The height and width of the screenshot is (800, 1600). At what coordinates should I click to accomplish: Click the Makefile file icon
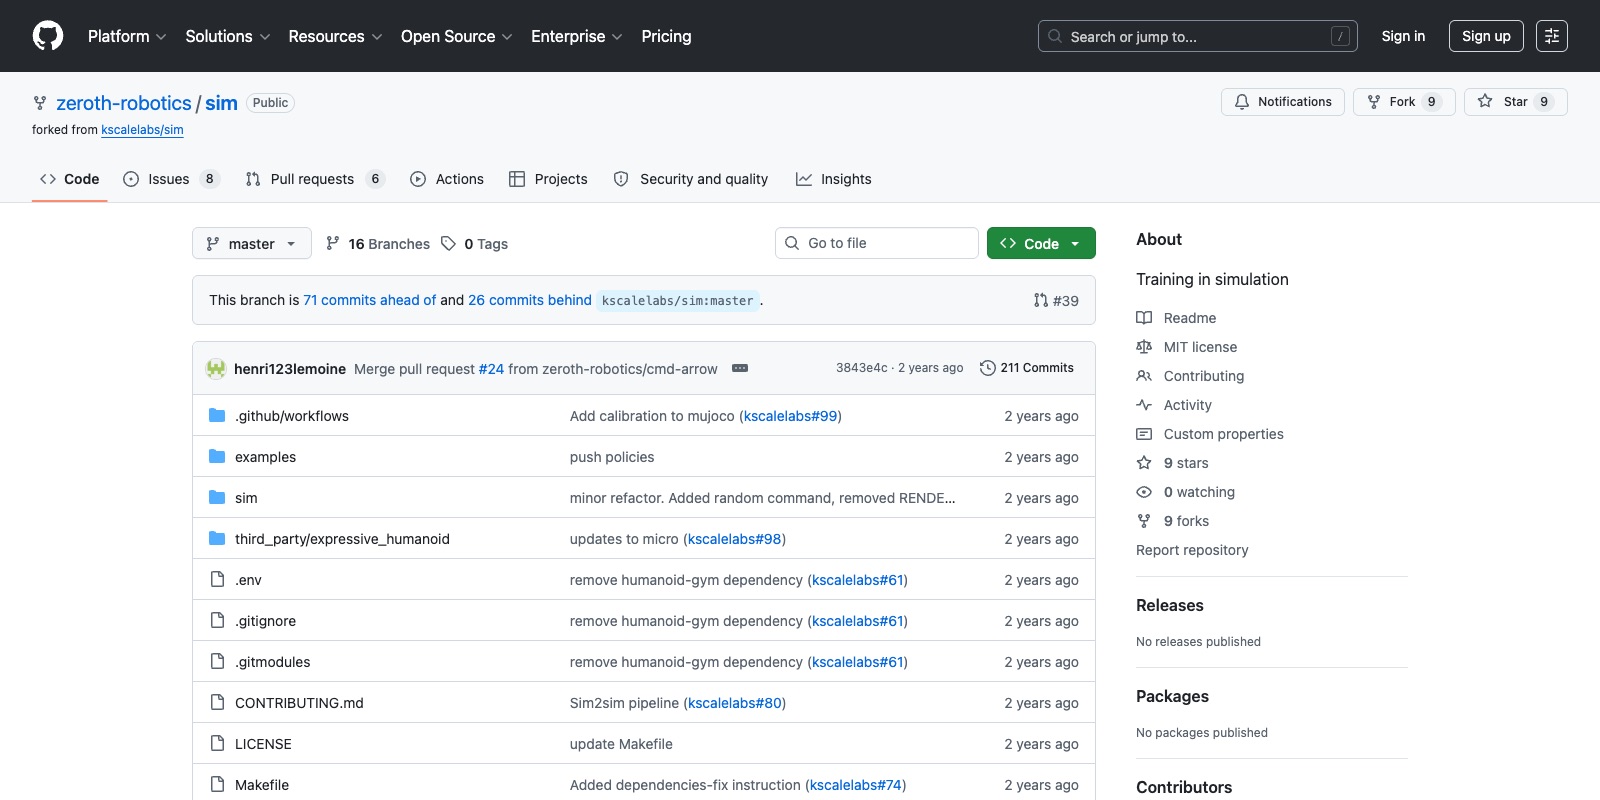coord(217,785)
